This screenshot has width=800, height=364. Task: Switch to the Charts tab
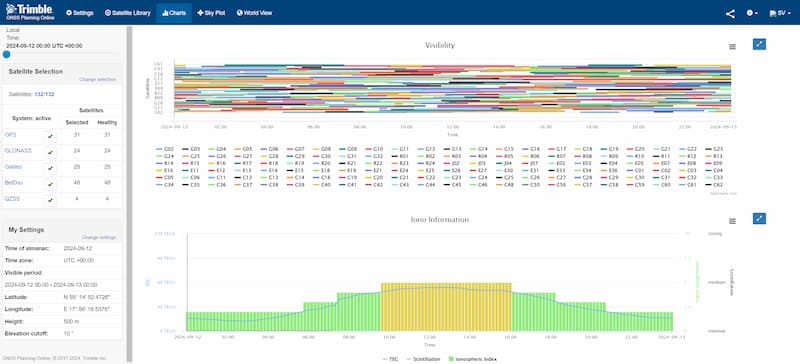tap(174, 13)
